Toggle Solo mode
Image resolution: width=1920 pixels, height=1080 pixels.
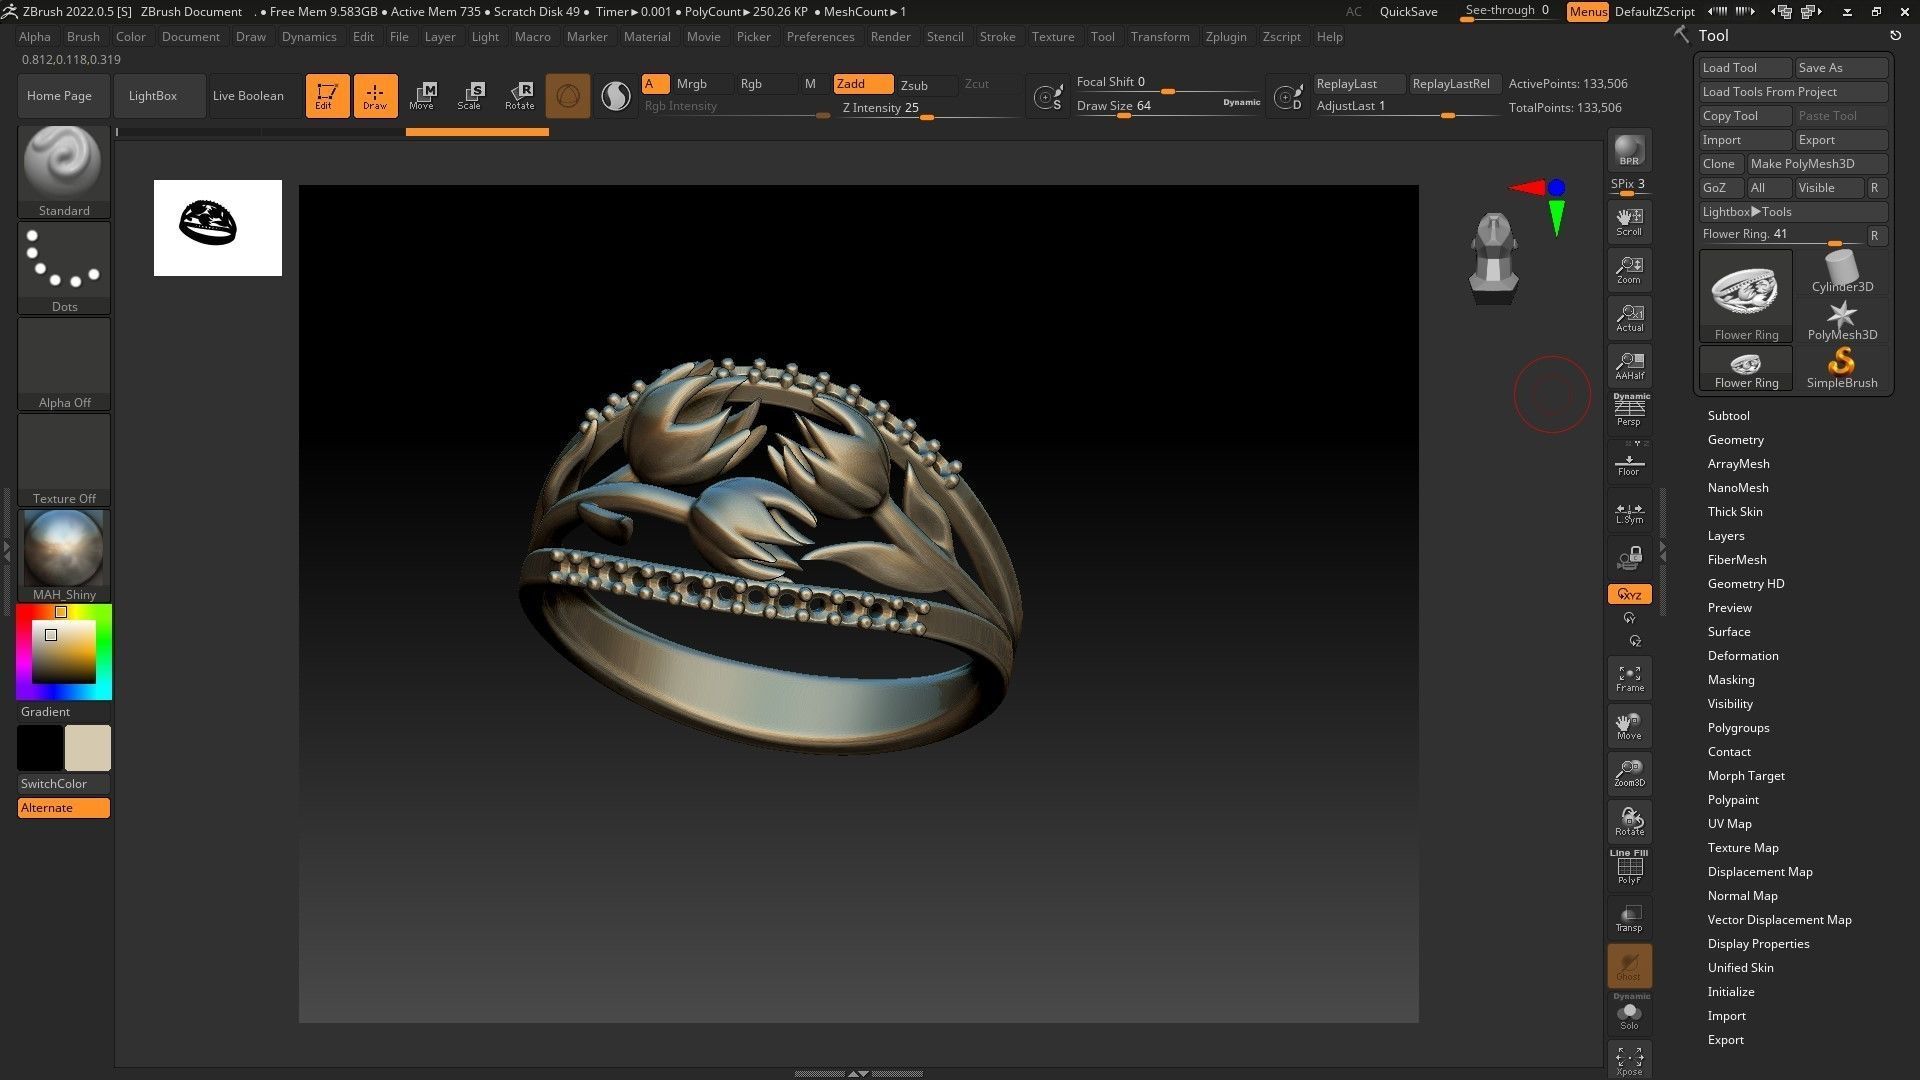pos(1629,1014)
